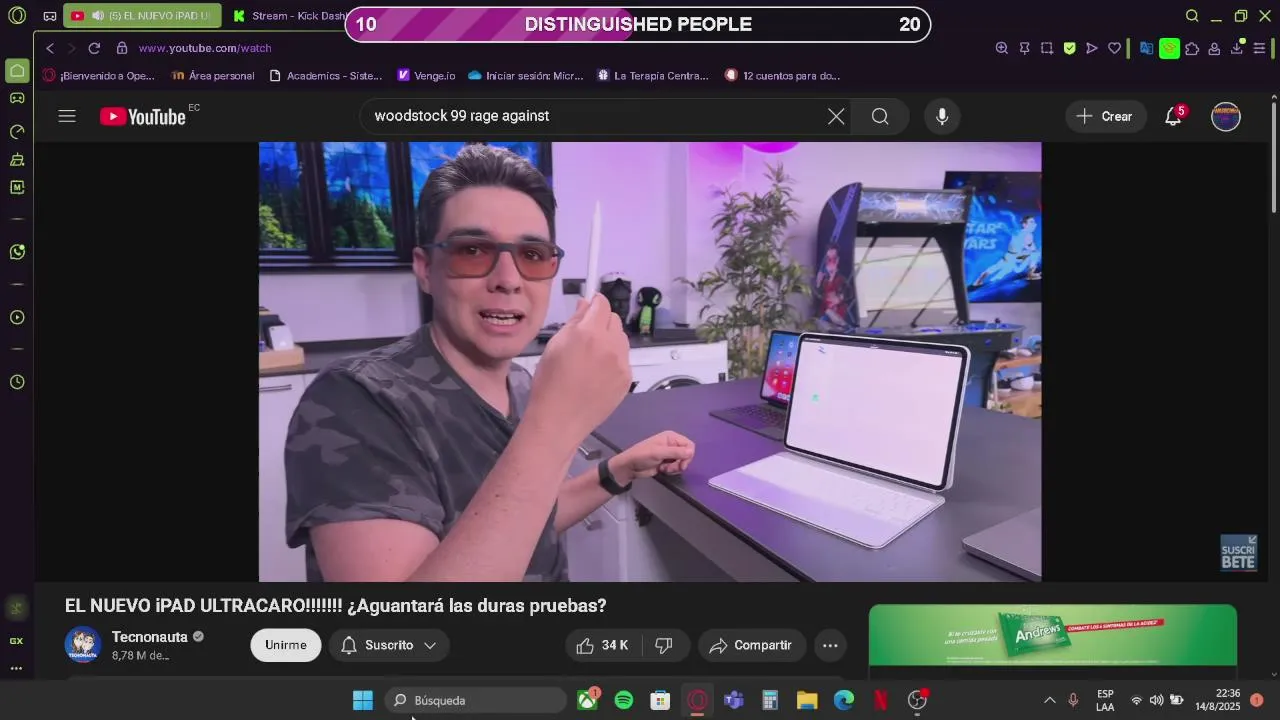Open the YouTube hamburger guide menu

coord(67,116)
